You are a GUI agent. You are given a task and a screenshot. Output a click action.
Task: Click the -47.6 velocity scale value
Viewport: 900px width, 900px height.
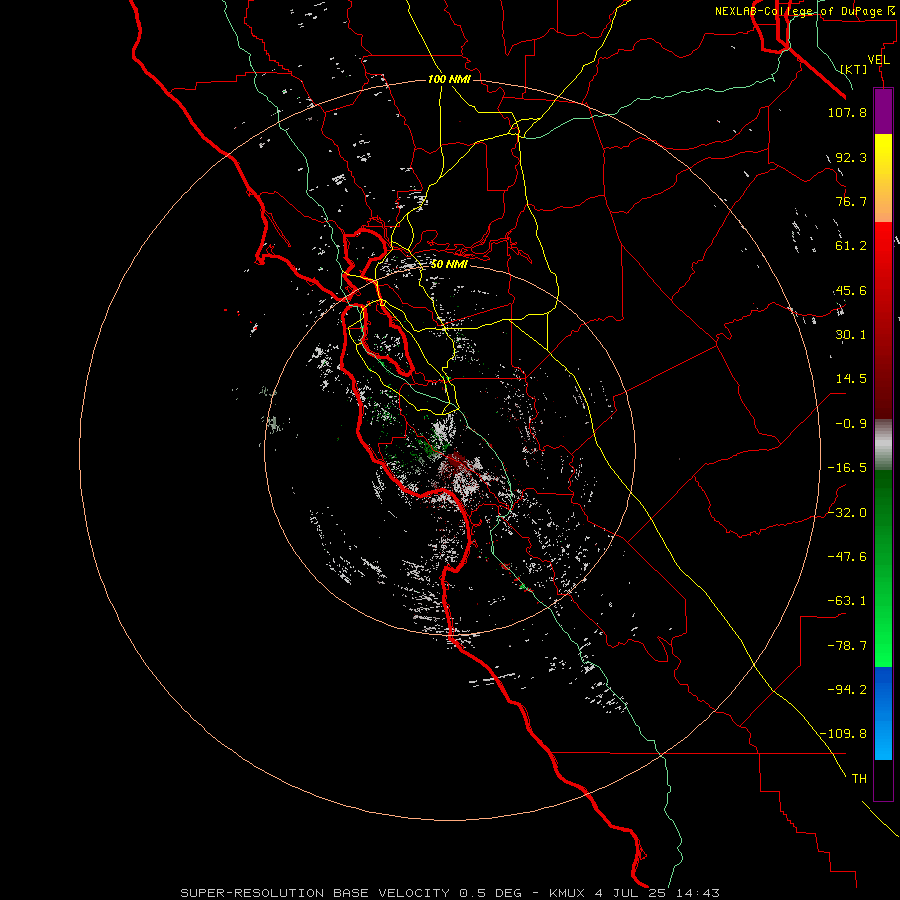(847, 557)
